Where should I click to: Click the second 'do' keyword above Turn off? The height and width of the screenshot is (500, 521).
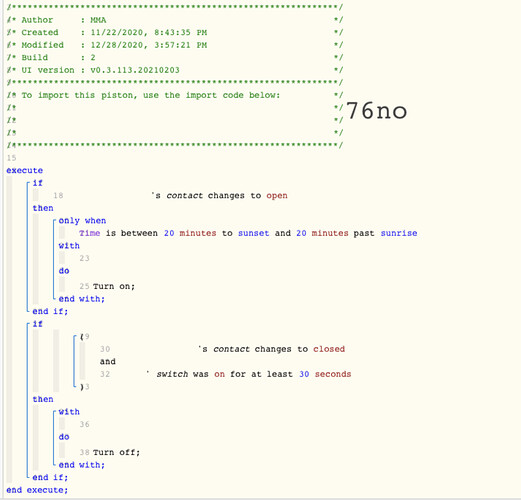pyautogui.click(x=64, y=437)
